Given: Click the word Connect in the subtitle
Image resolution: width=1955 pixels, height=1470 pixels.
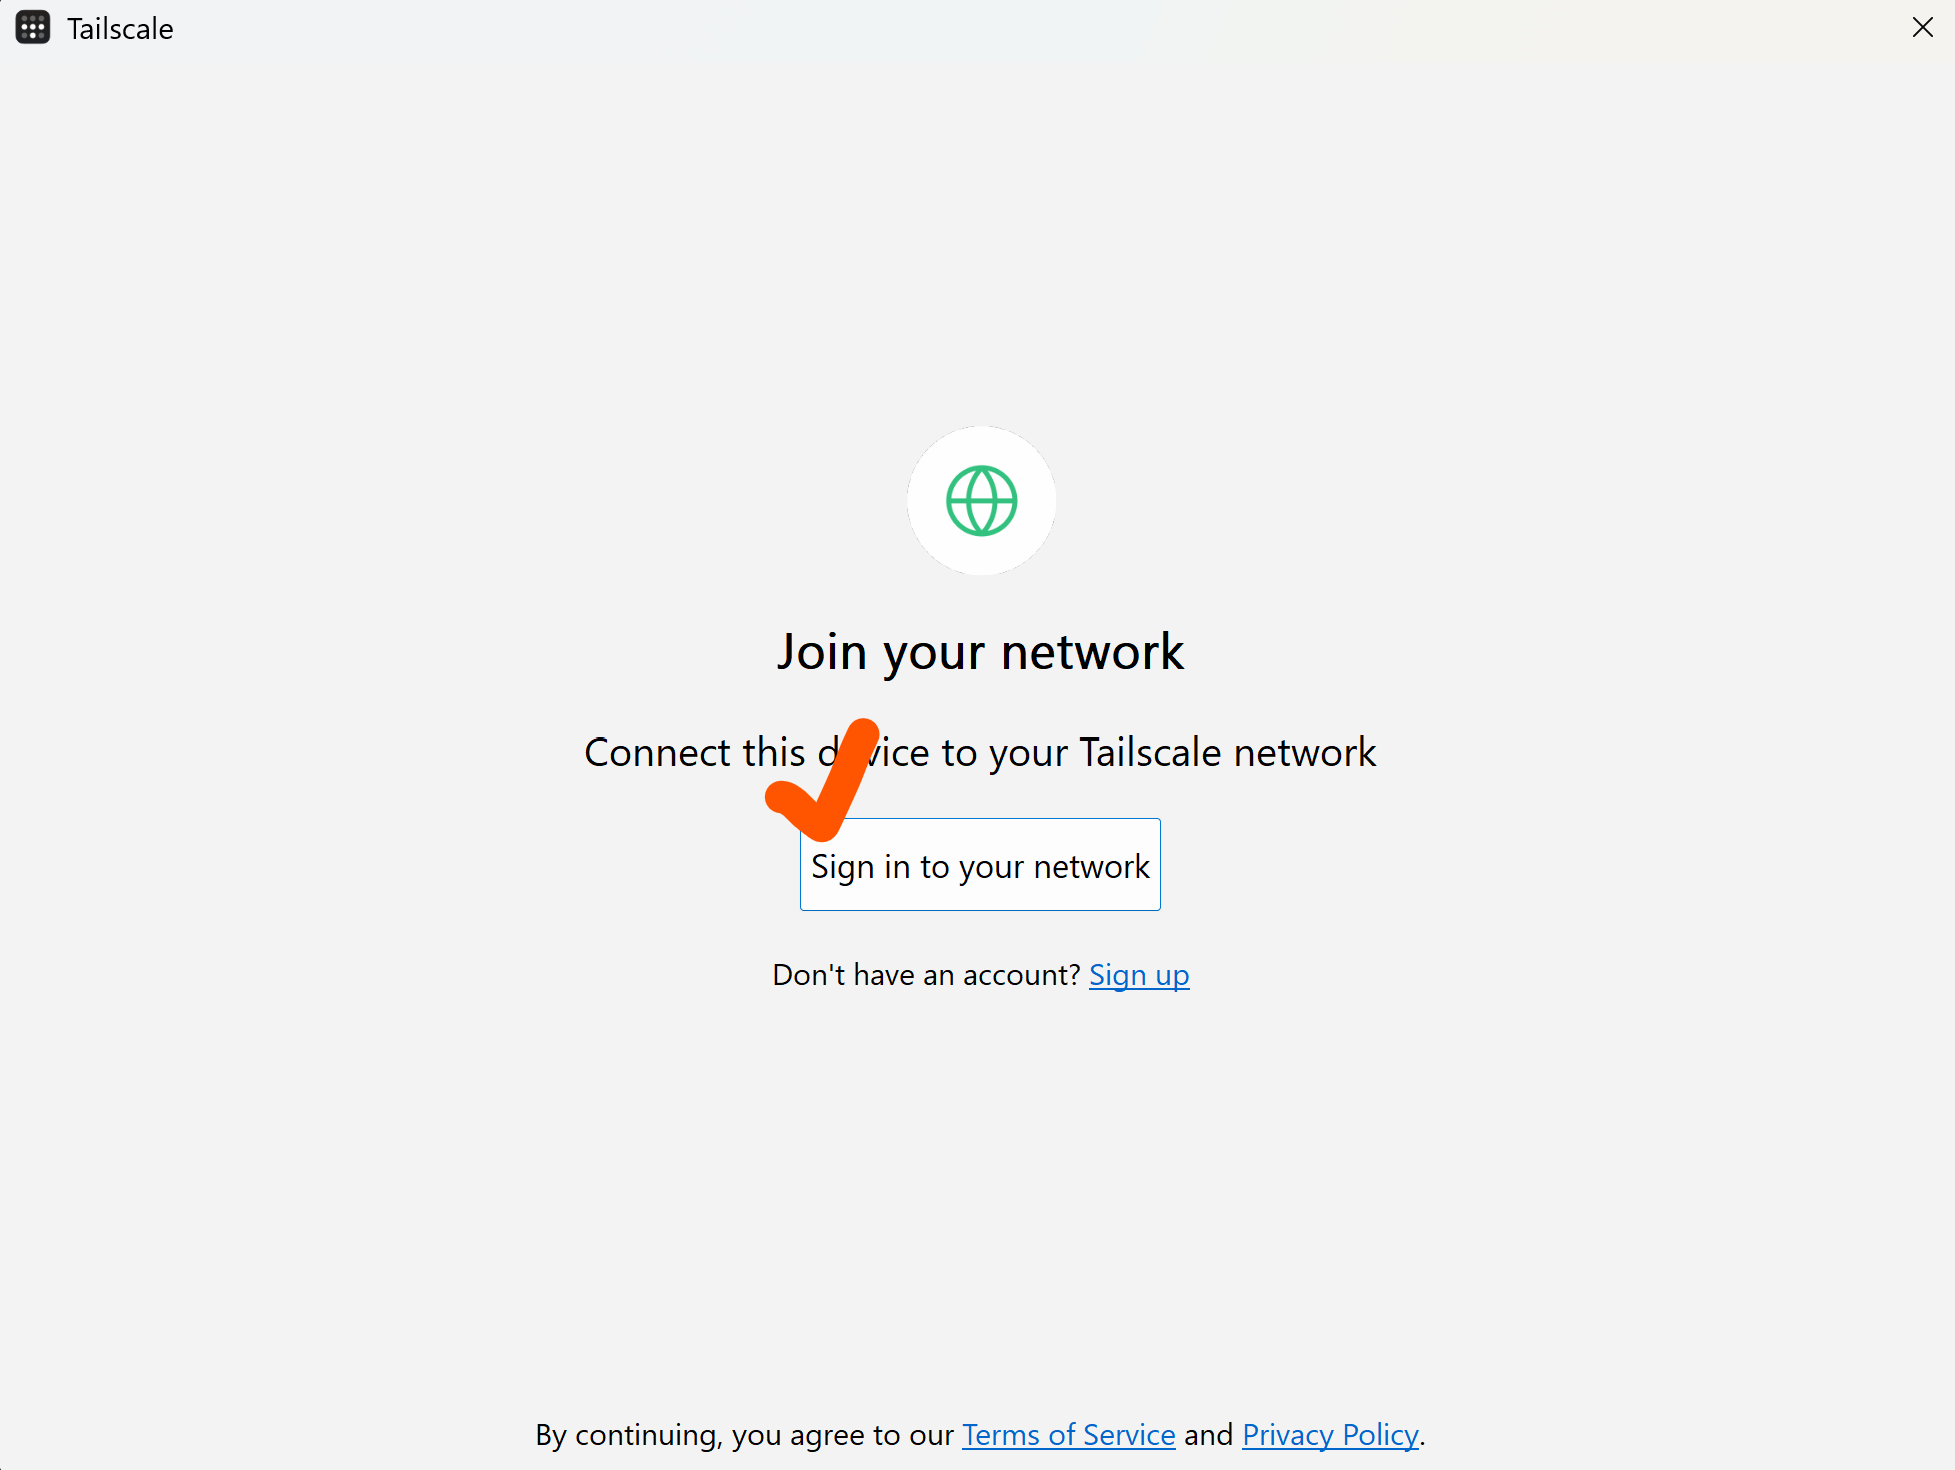Looking at the screenshot, I should click(658, 753).
